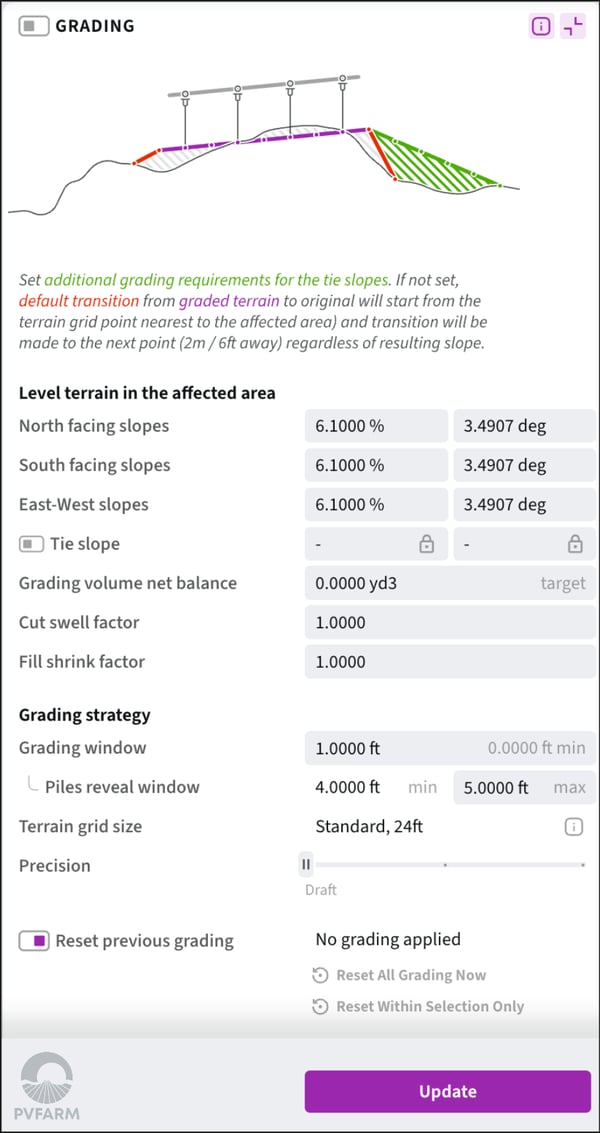This screenshot has width=600, height=1133.
Task: Enable the Tie slope toggle
Action: point(31,544)
